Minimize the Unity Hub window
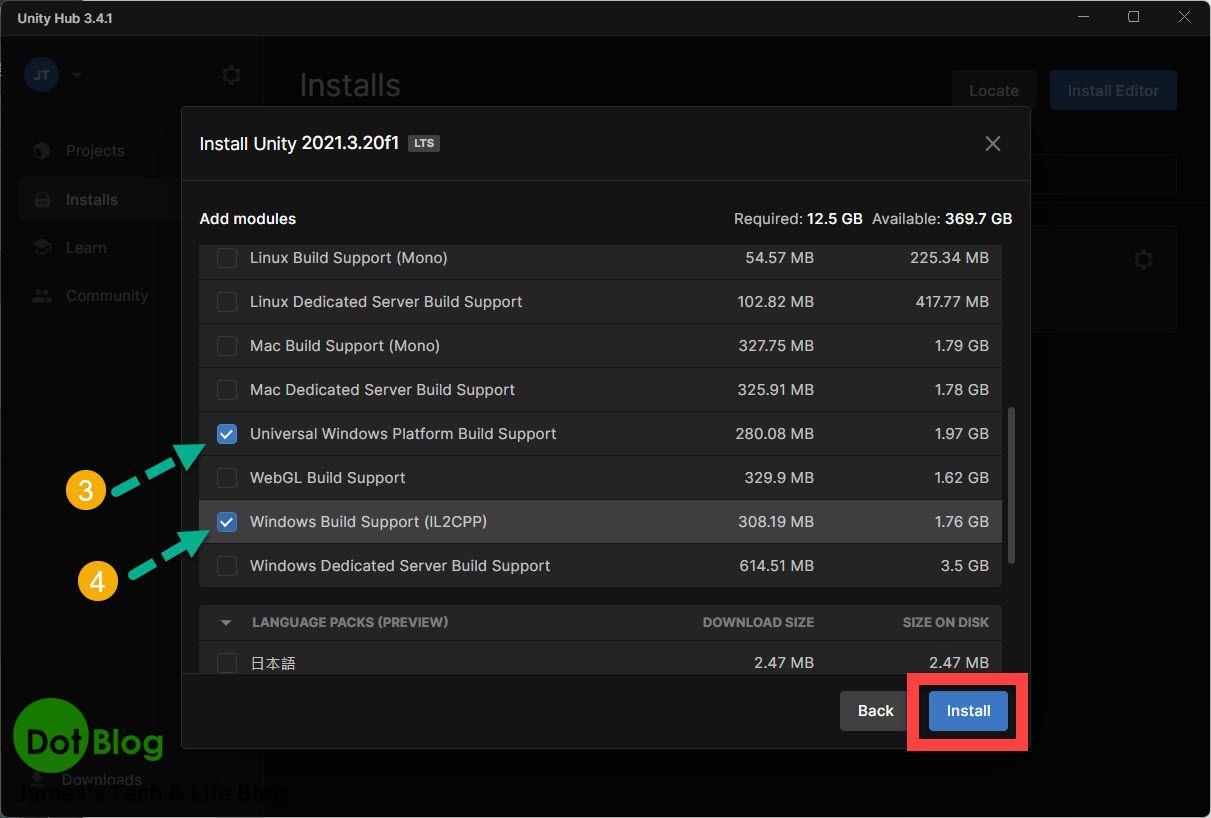1211x818 pixels. pyautogui.click(x=1083, y=17)
